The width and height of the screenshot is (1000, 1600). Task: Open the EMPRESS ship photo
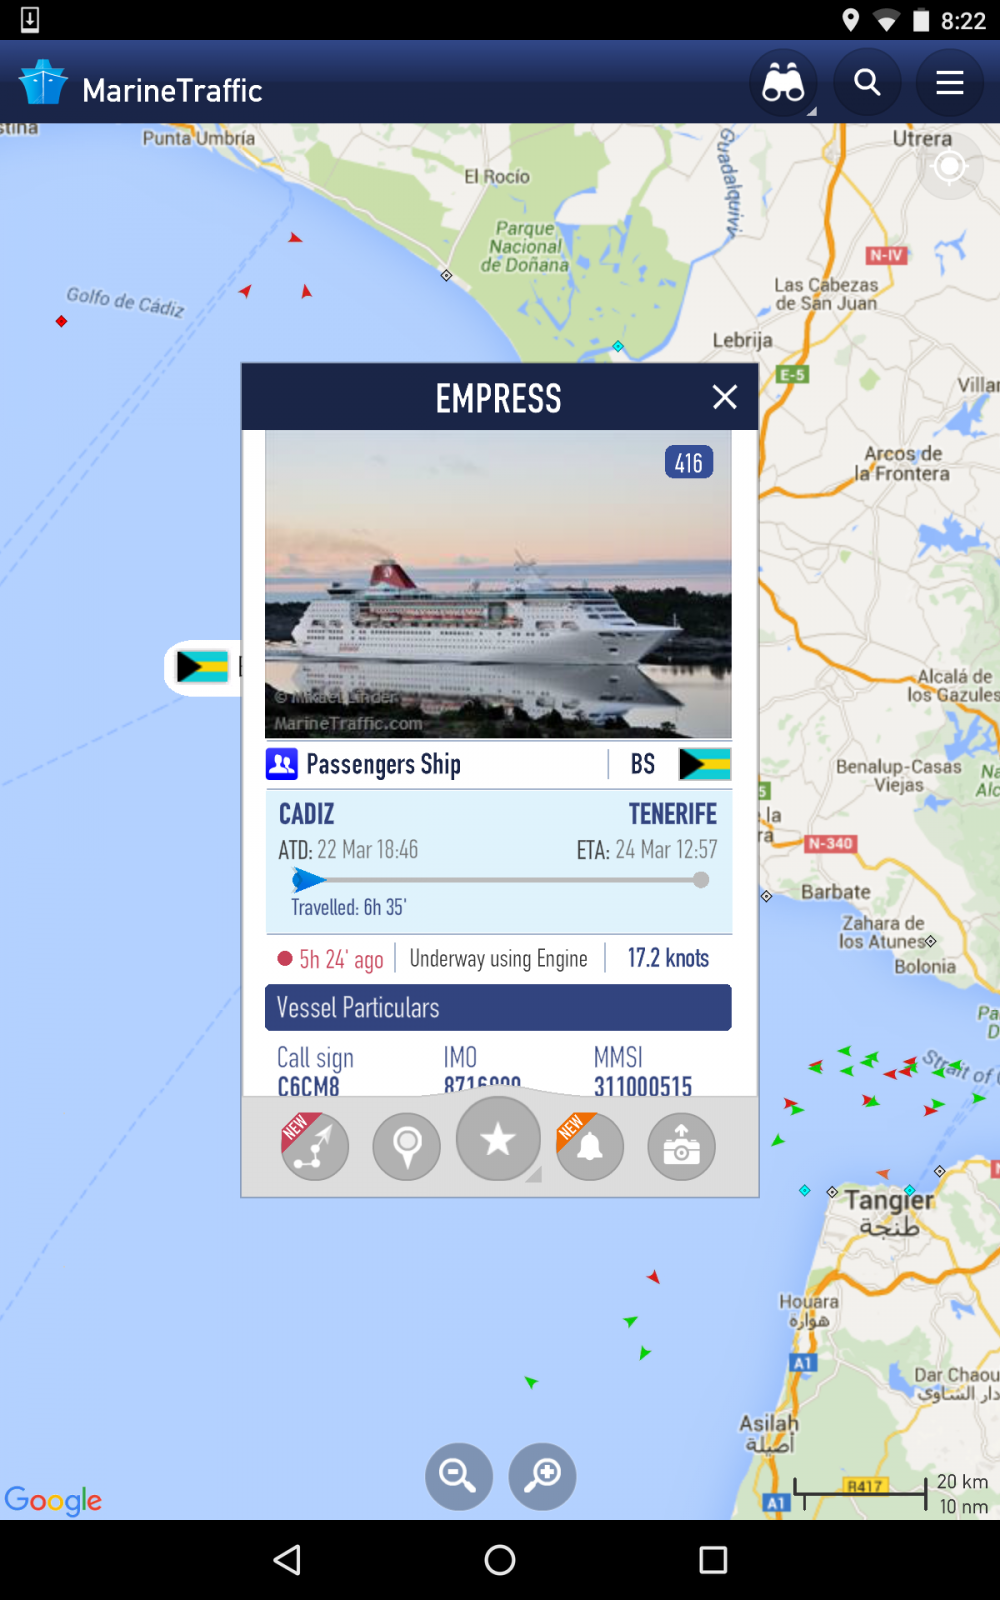498,585
